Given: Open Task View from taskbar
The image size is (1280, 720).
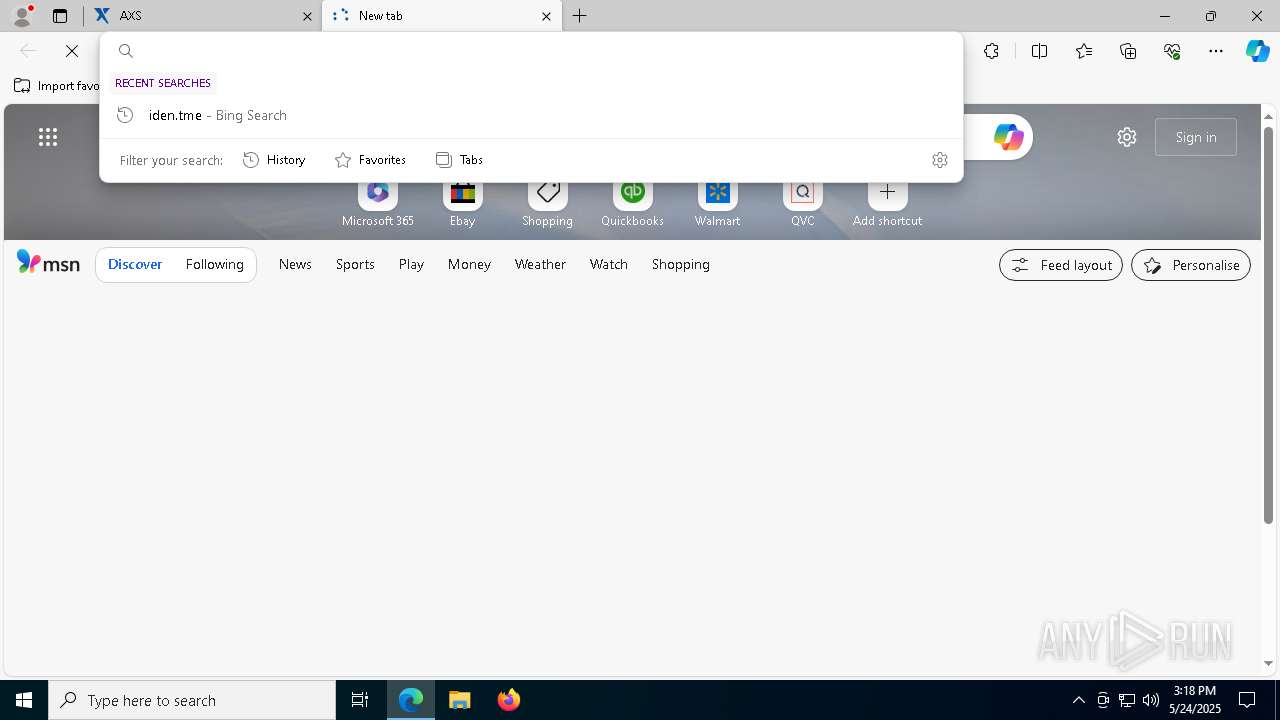Looking at the screenshot, I should pyautogui.click(x=360, y=700).
